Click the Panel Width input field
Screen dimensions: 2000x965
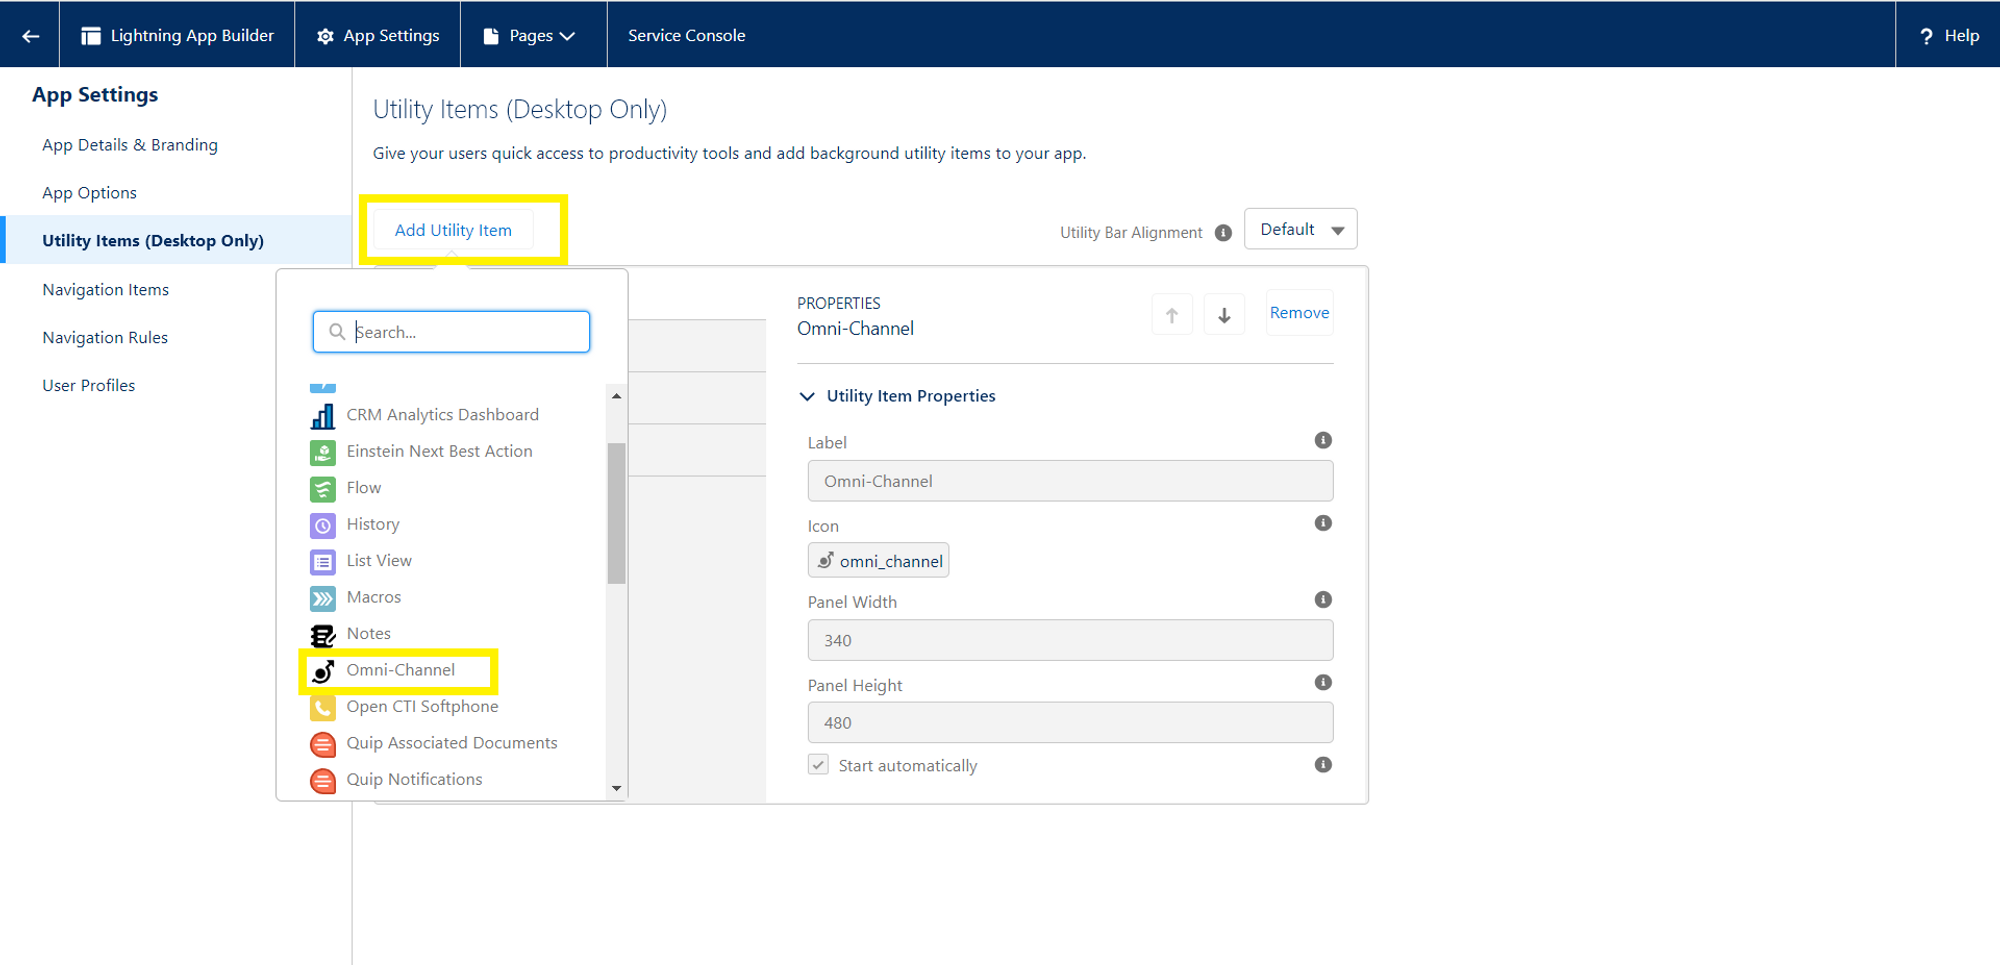click(x=1070, y=640)
